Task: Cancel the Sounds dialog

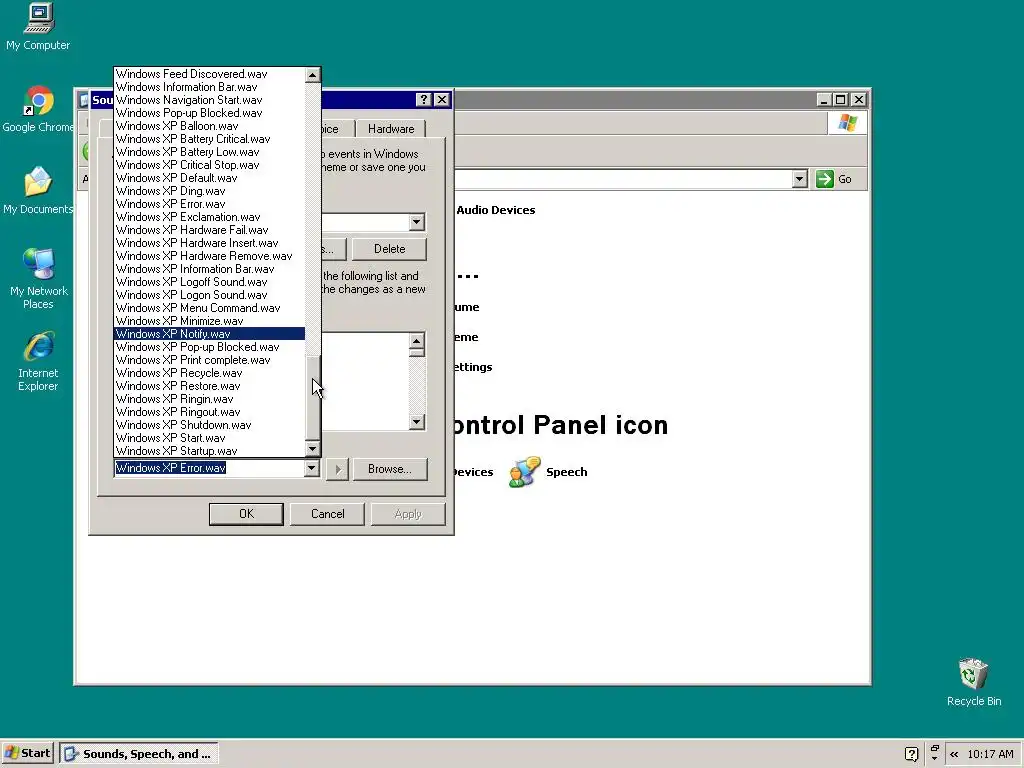Action: [x=327, y=514]
